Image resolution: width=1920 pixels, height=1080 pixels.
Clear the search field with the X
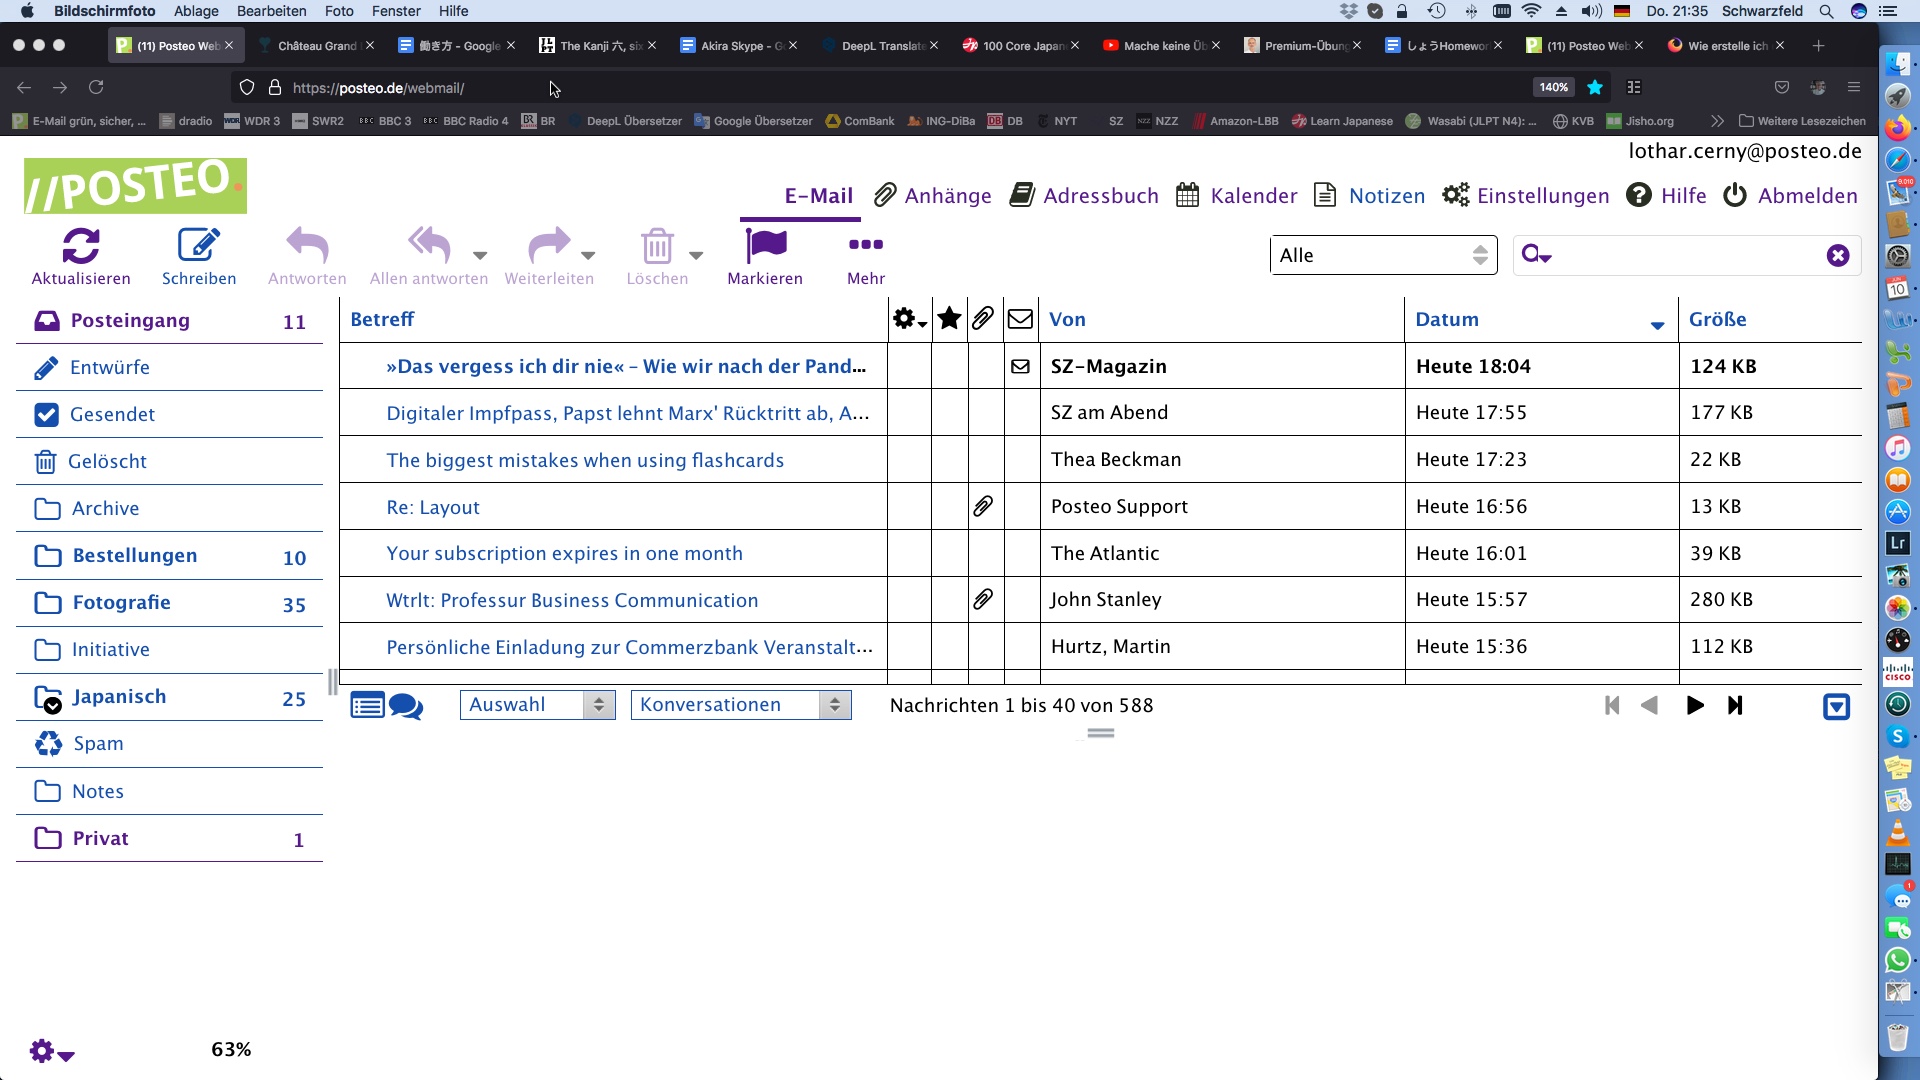[1838, 255]
